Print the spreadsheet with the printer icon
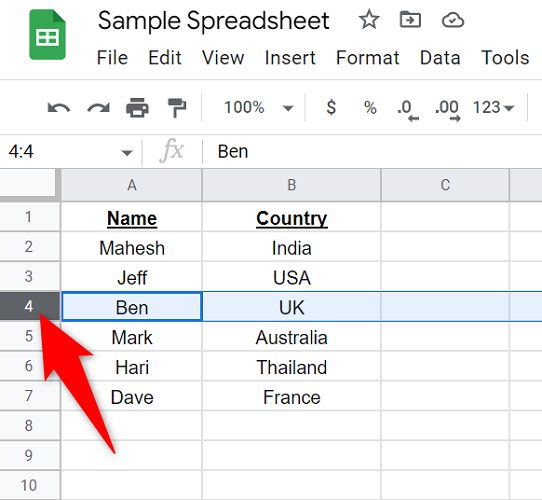The image size is (542, 500). click(x=138, y=108)
